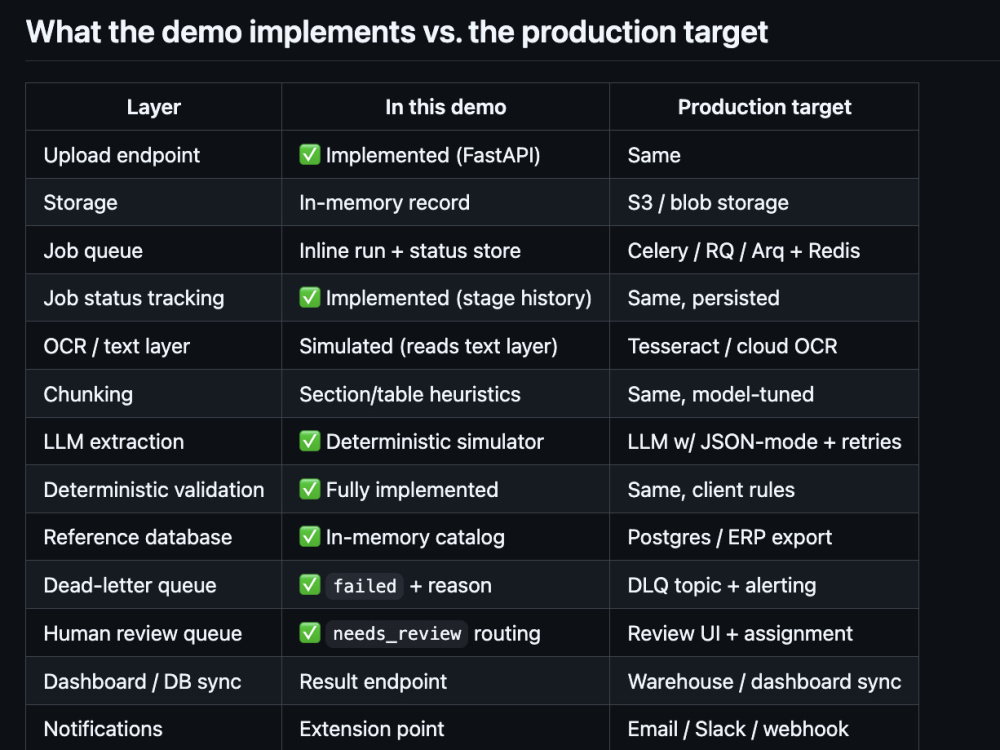
Task: Click the section heading about demo vs production
Action: [397, 32]
